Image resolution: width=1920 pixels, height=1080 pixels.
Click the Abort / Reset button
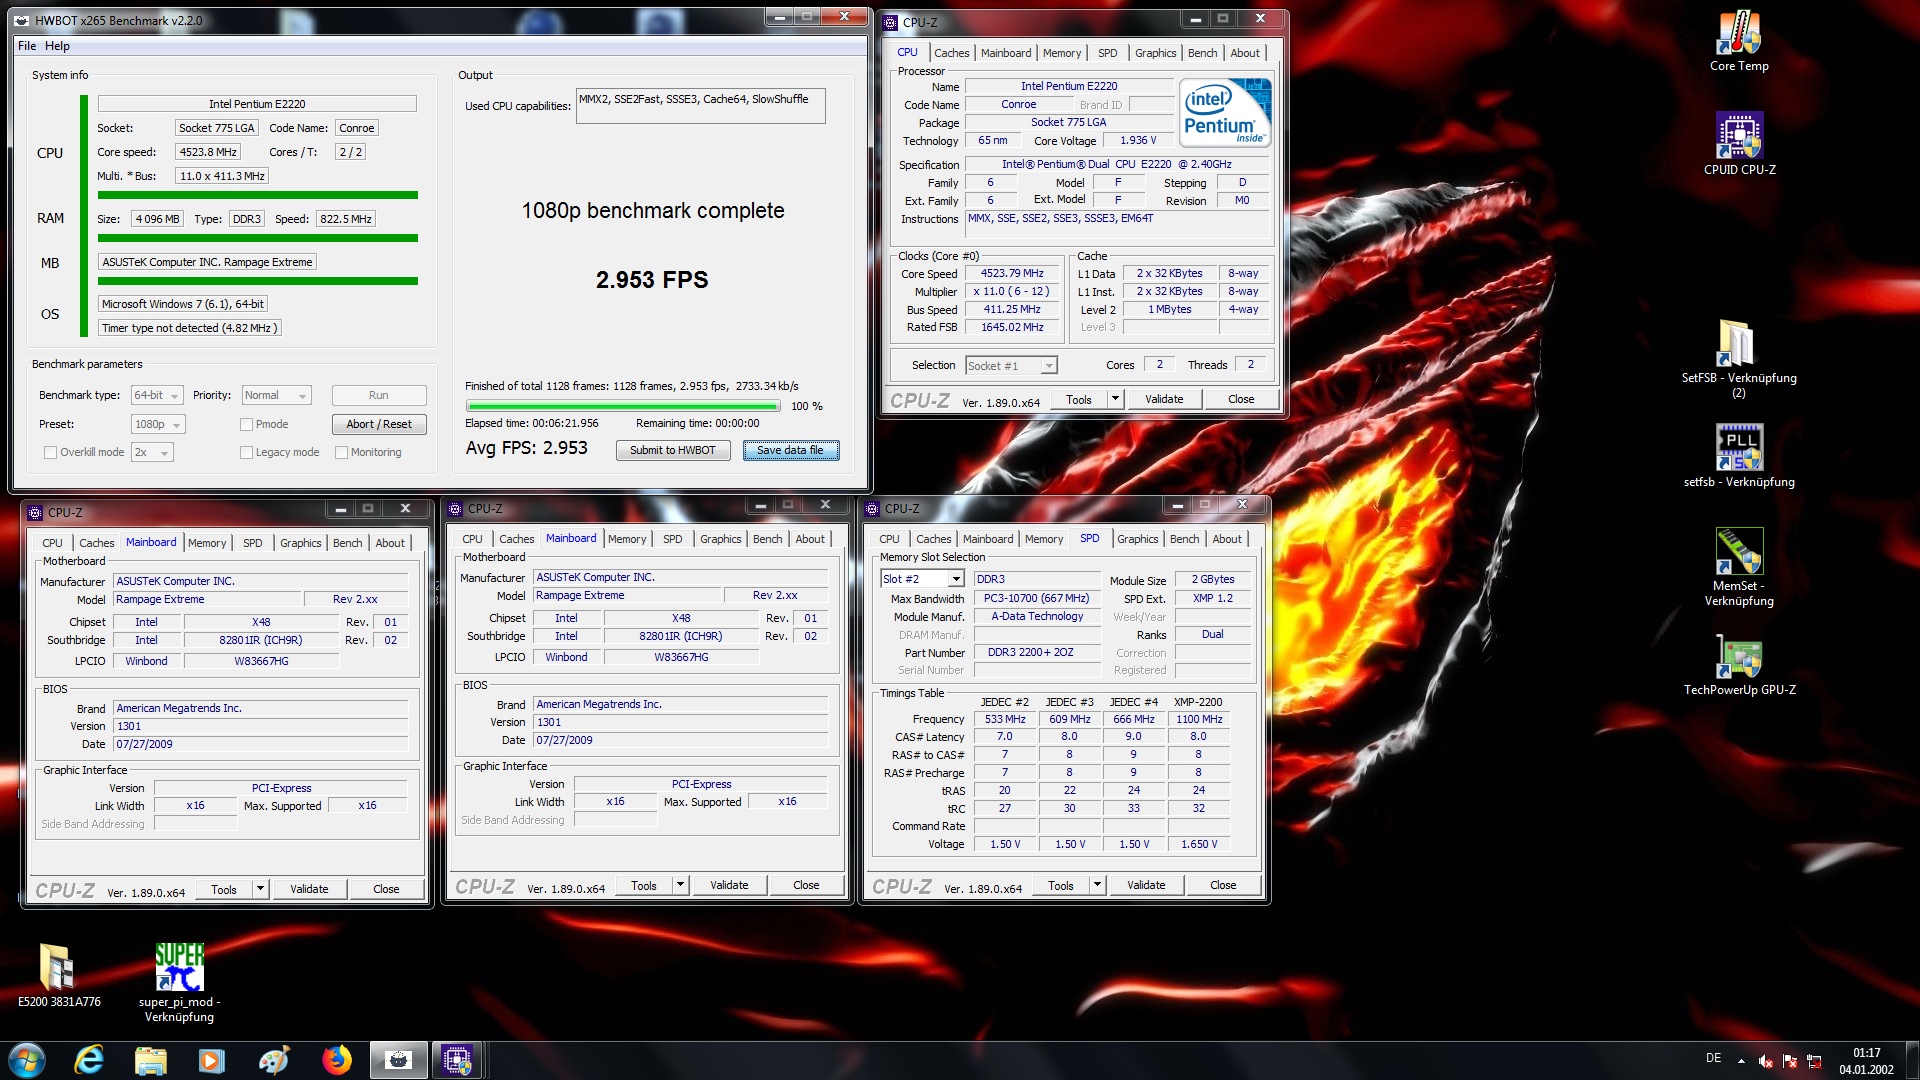[x=379, y=424]
